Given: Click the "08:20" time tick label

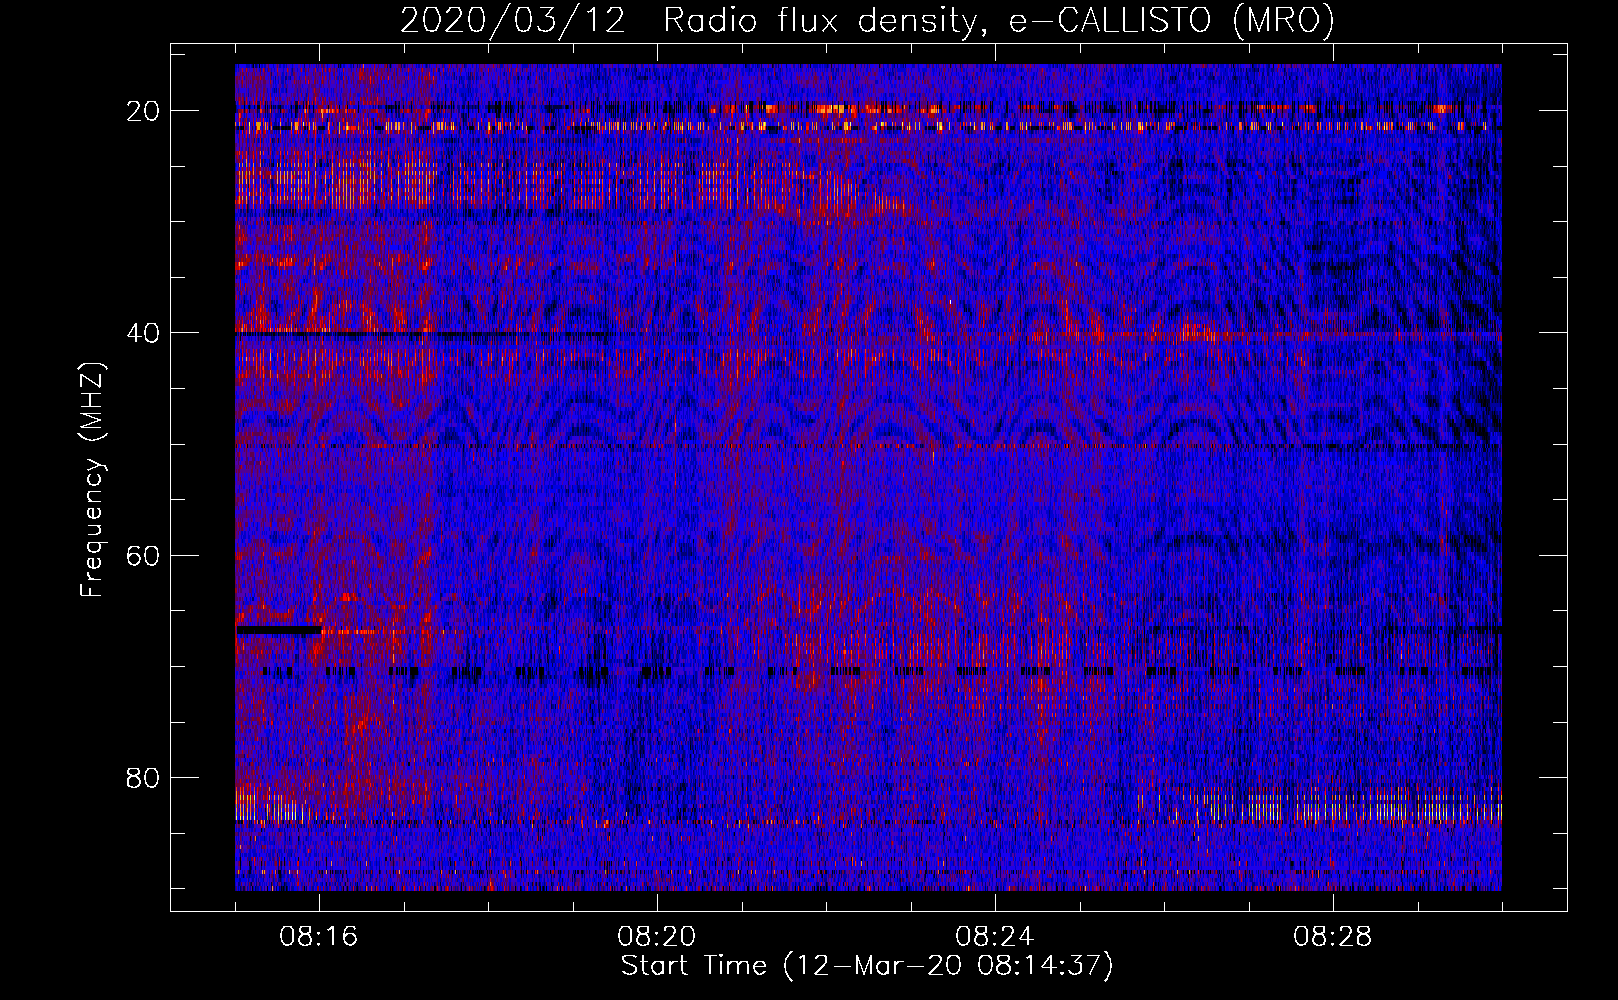Looking at the screenshot, I should 657,937.
